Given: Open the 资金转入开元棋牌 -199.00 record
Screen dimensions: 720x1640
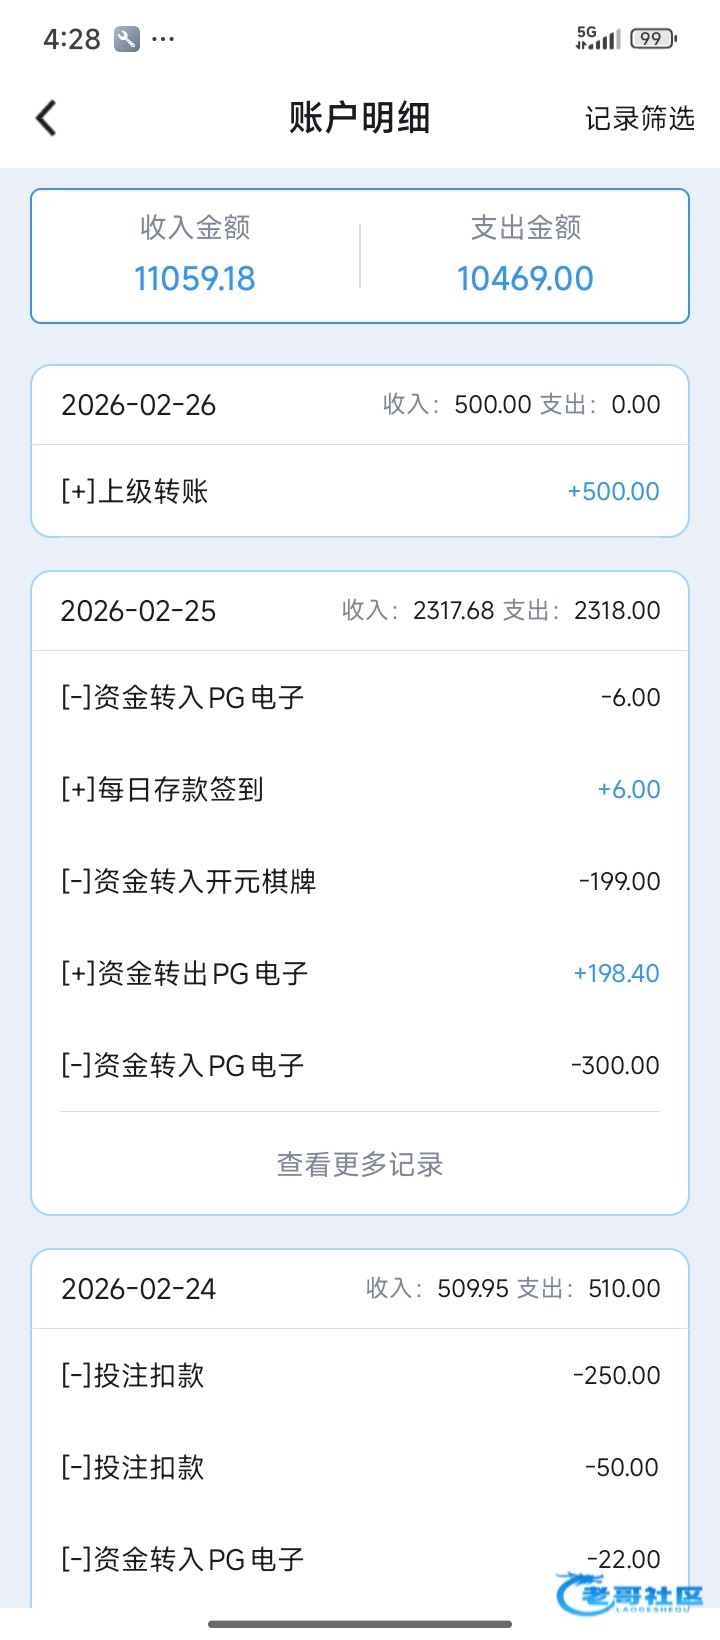Looking at the screenshot, I should (360, 881).
